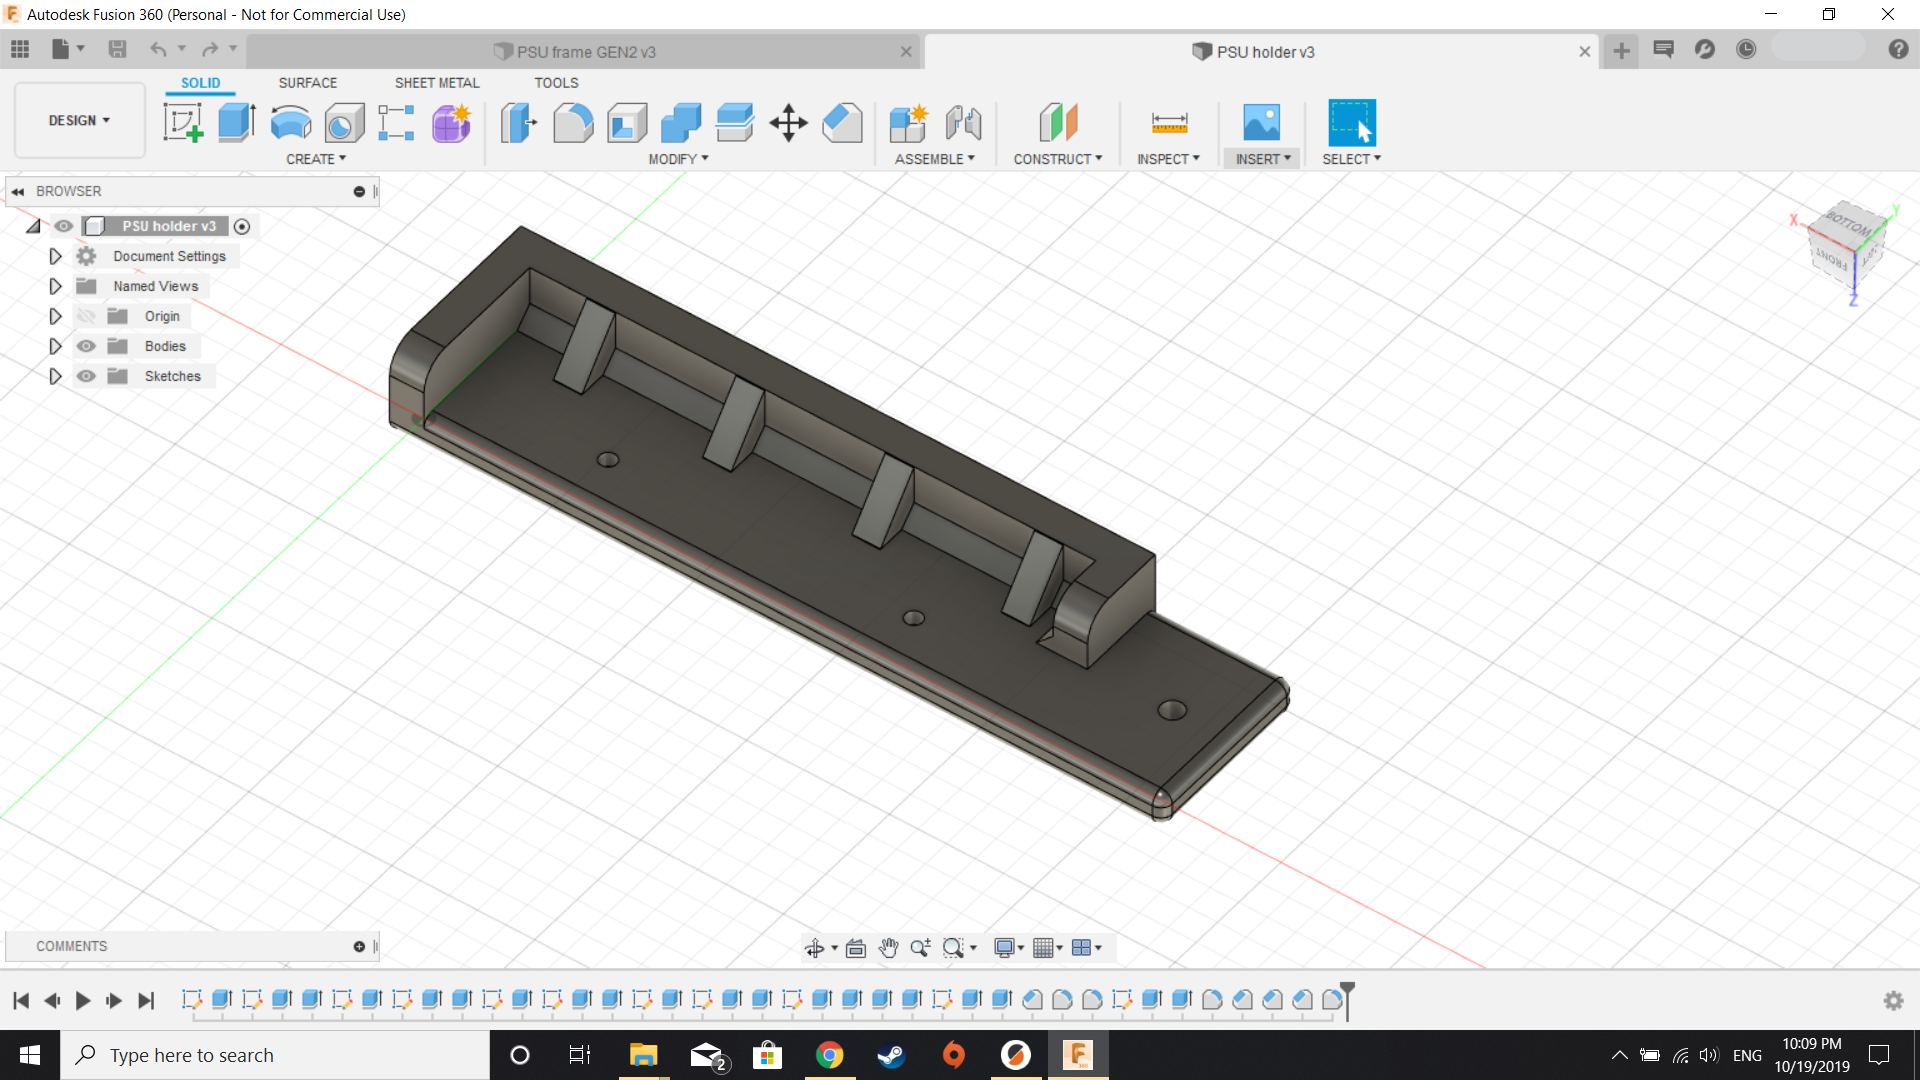The image size is (1920, 1080).
Task: Switch to the TOOLS tab
Action: pyautogui.click(x=556, y=83)
